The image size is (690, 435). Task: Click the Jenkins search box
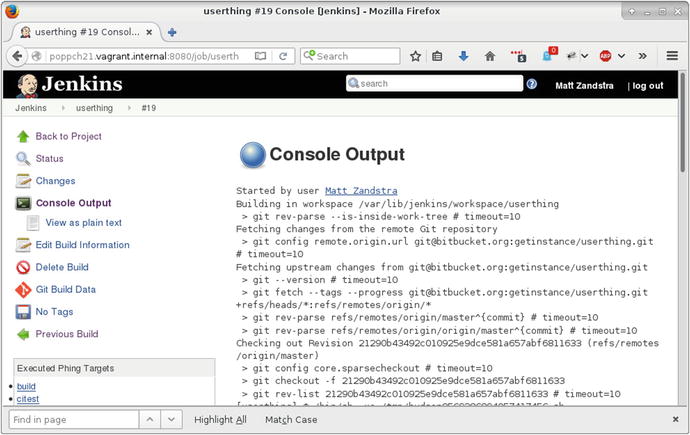pyautogui.click(x=434, y=84)
